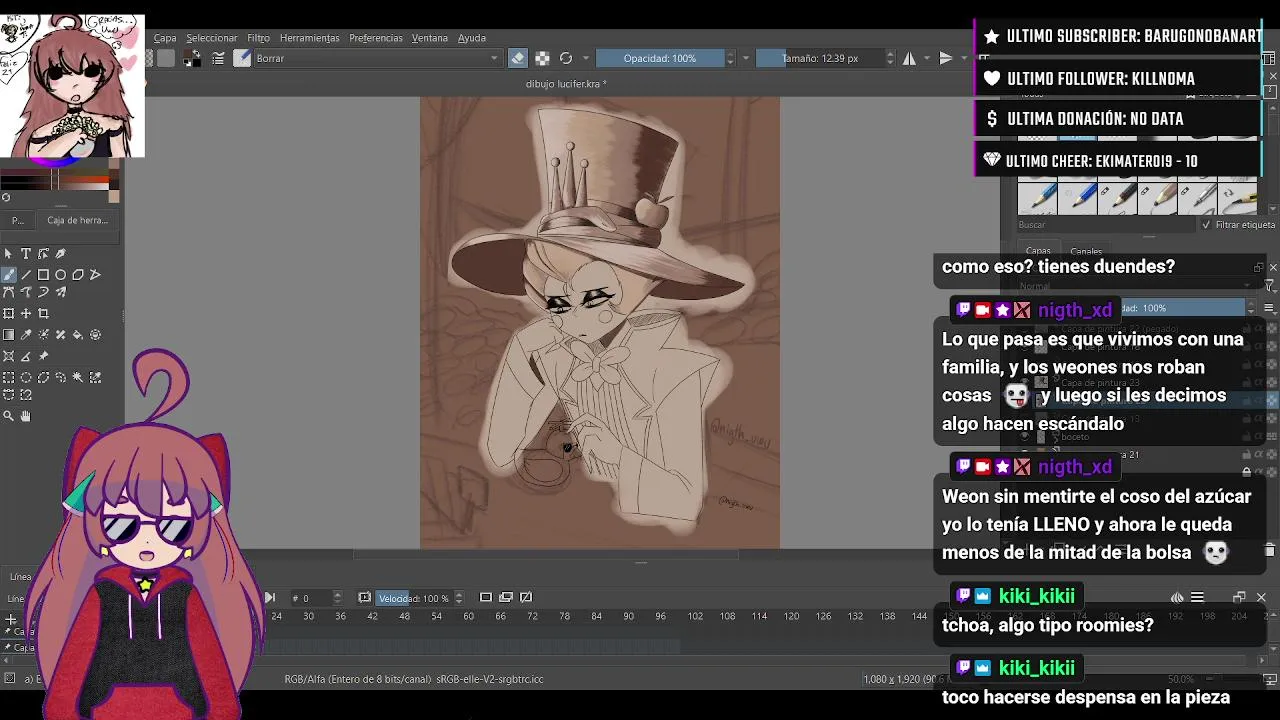This screenshot has width=1280, height=720.
Task: Click the Tamaño size spinner arrows
Action: click(890, 58)
